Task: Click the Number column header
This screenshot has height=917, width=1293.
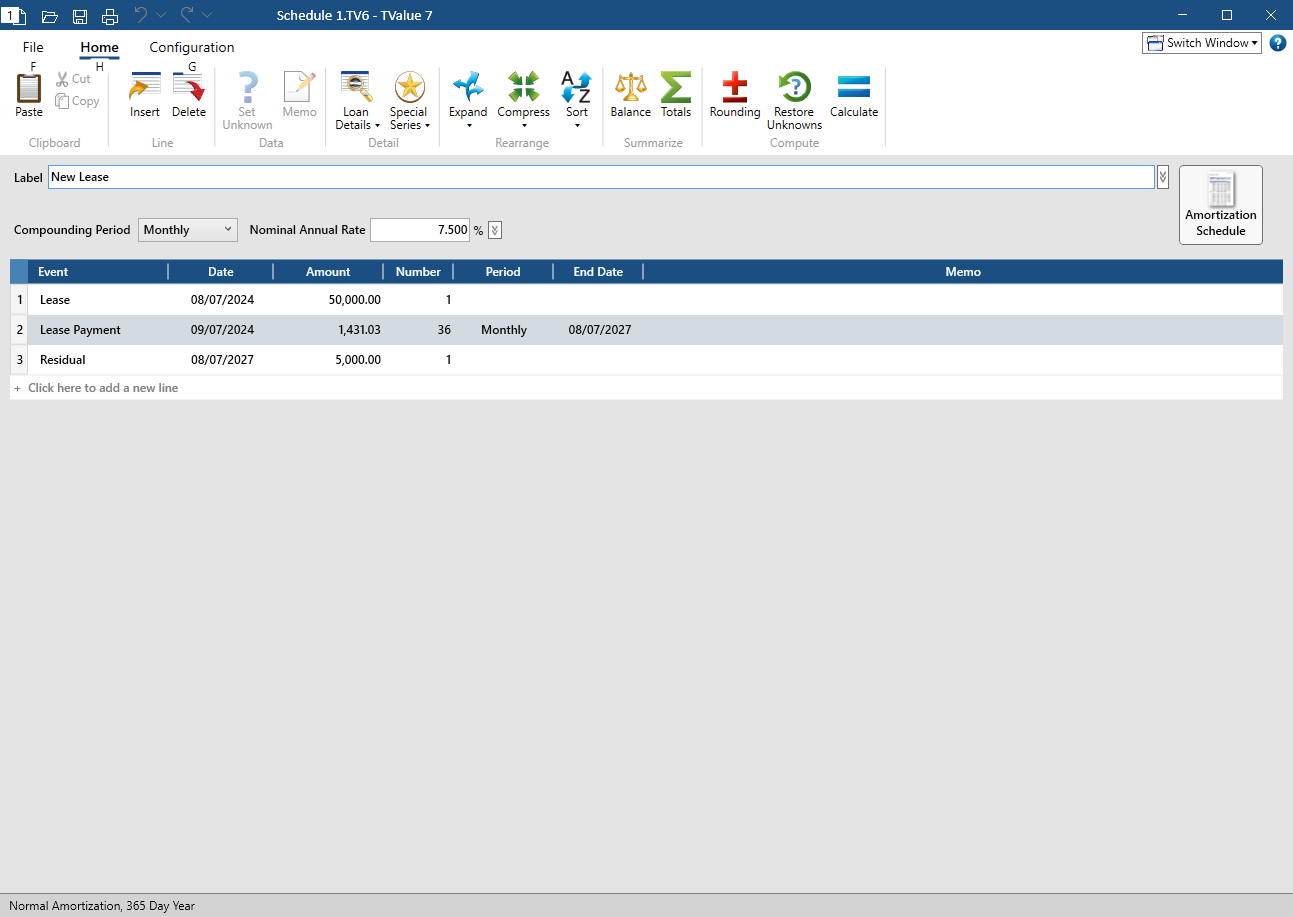Action: (418, 272)
